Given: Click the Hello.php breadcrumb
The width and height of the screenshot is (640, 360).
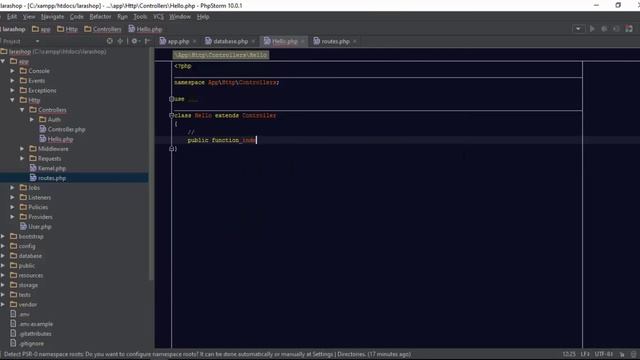Looking at the screenshot, I should click(x=145, y=29).
